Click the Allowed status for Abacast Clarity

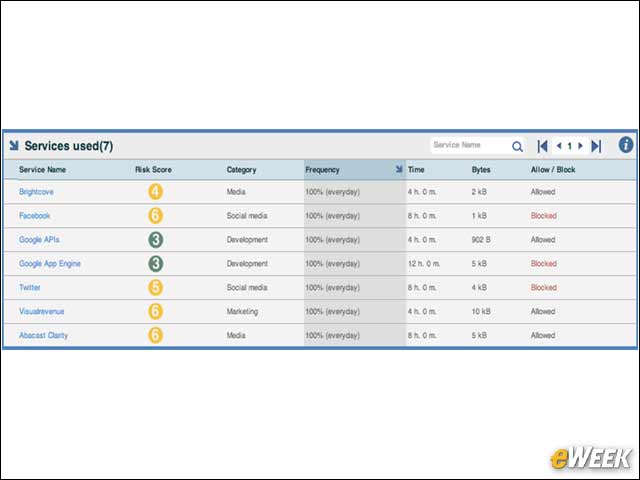[x=543, y=336]
